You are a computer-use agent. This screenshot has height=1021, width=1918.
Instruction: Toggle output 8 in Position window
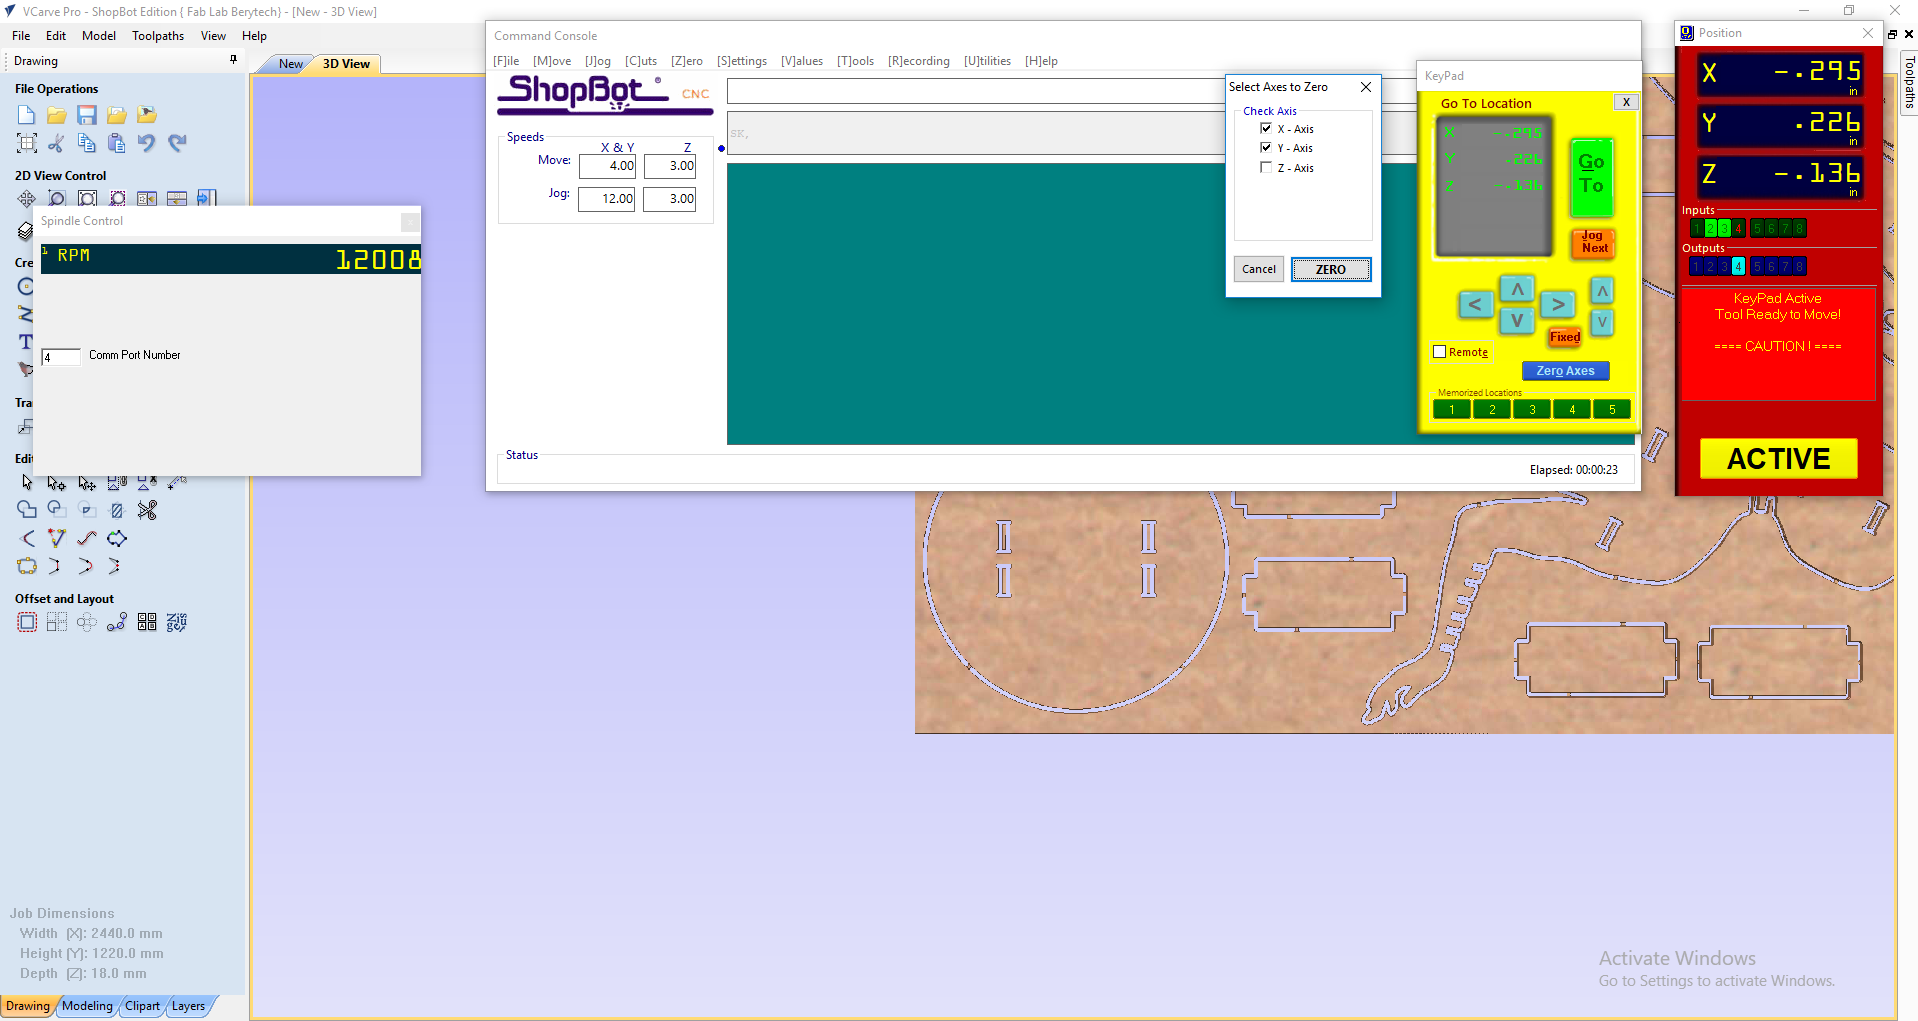click(x=1799, y=266)
